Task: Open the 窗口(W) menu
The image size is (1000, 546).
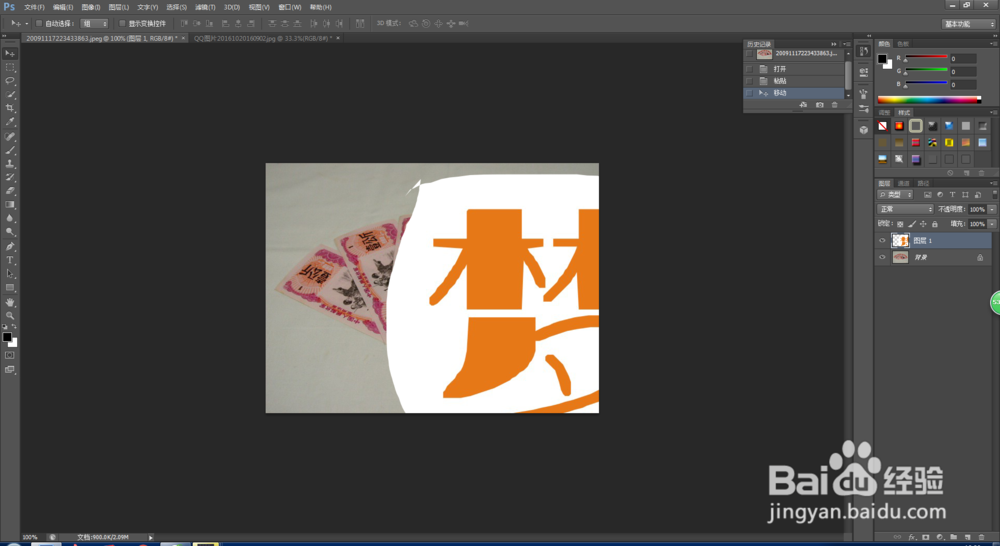Action: 290,7
